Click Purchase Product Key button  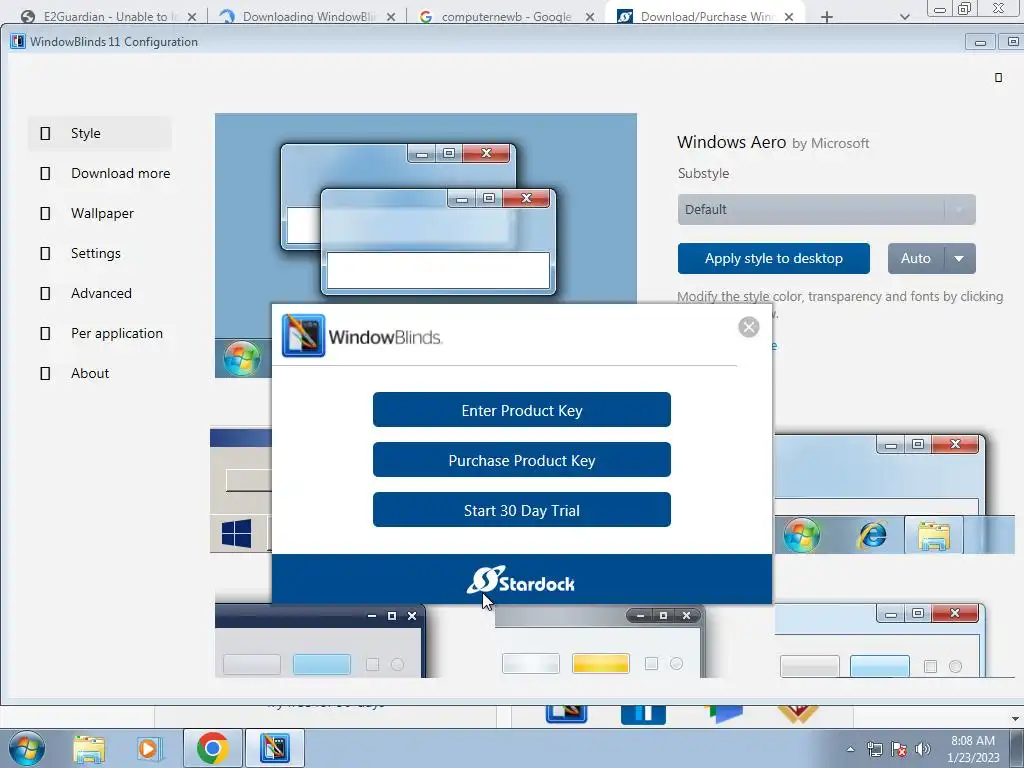click(521, 460)
